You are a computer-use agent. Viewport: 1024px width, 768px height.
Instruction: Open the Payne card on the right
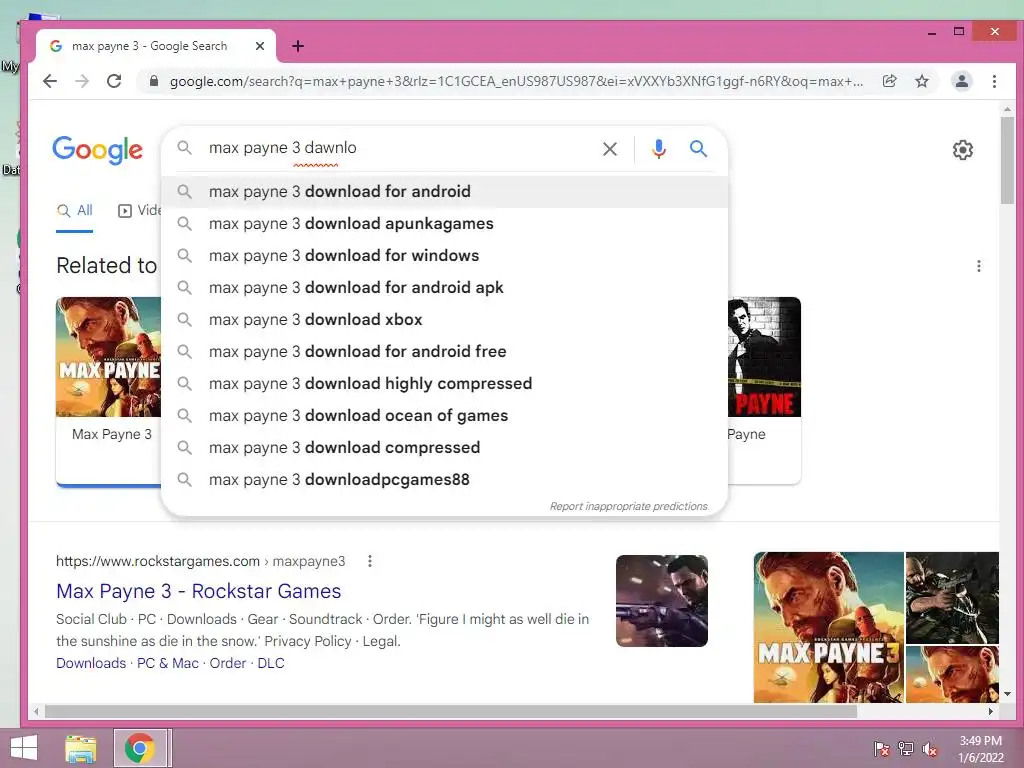point(764,391)
